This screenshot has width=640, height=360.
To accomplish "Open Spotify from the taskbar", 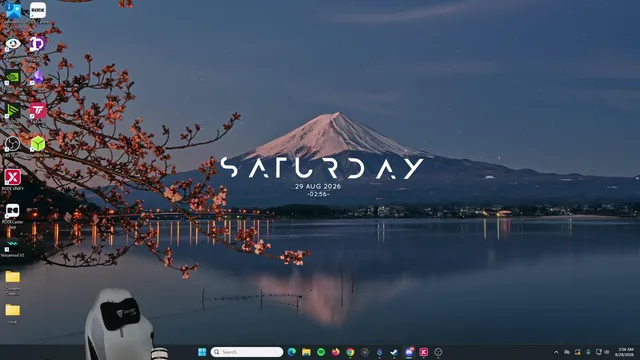I will [321, 352].
